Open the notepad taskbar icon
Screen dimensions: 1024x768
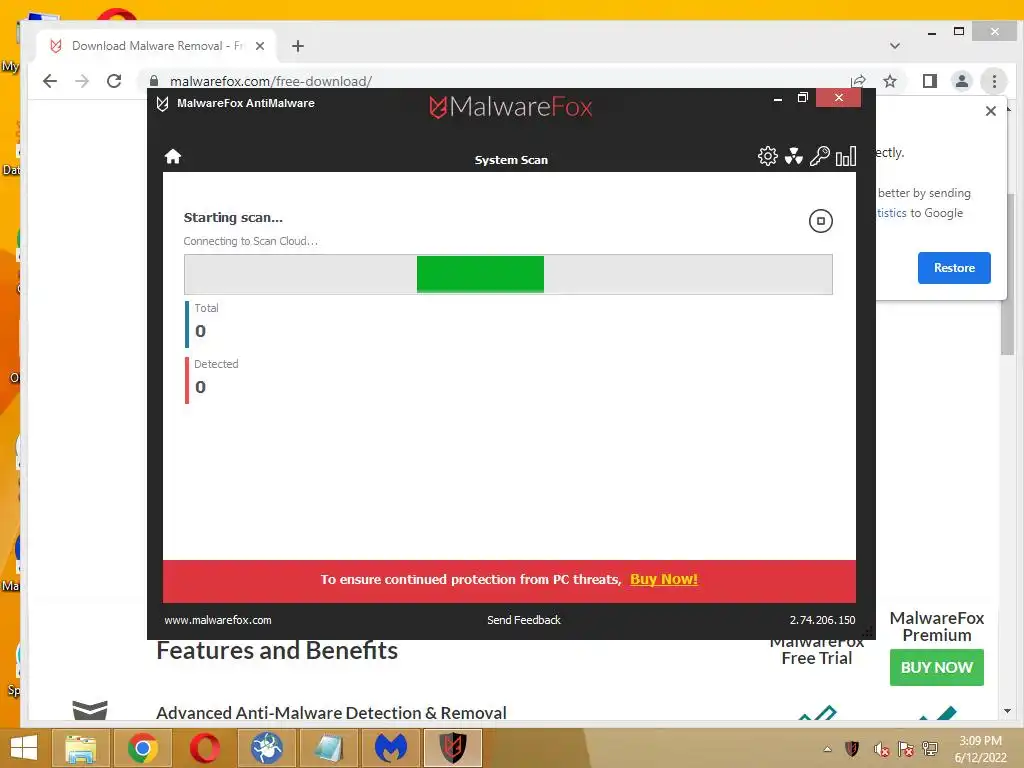pyautogui.click(x=328, y=748)
